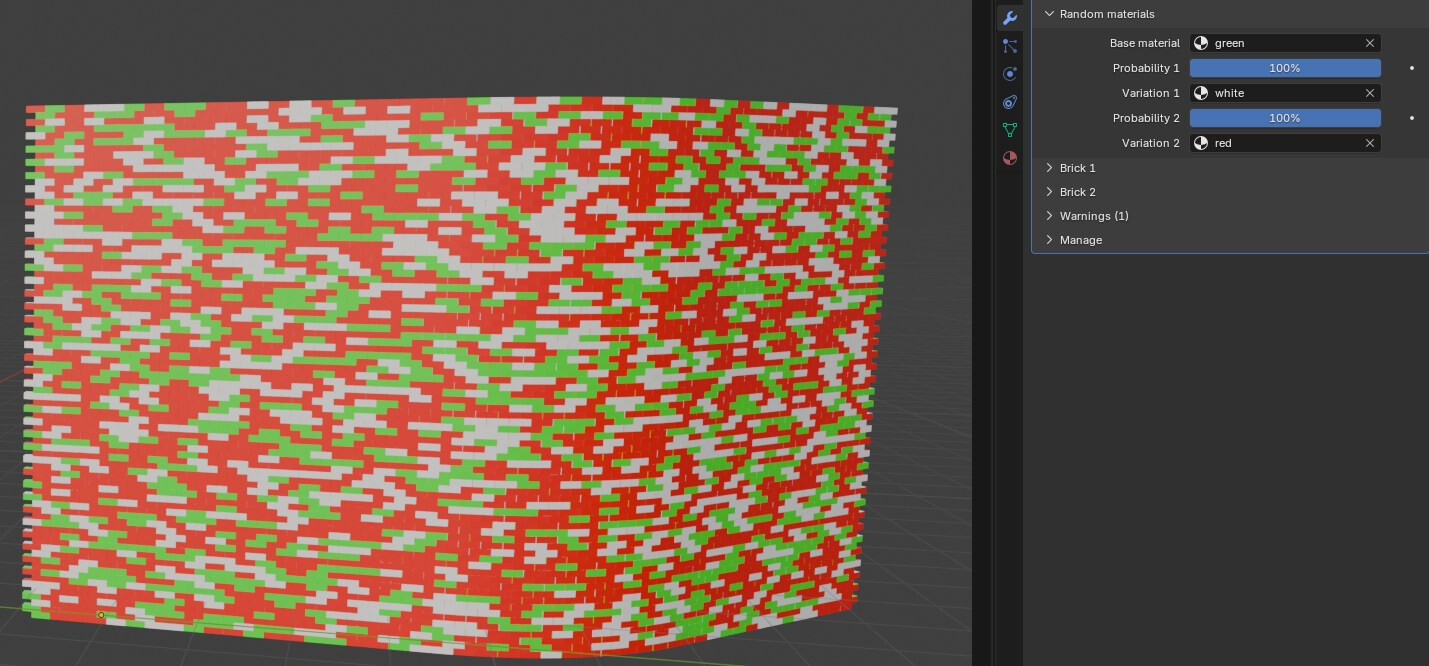Collapse the Random materials panel
Screen dimensions: 1429x666
coord(1049,14)
